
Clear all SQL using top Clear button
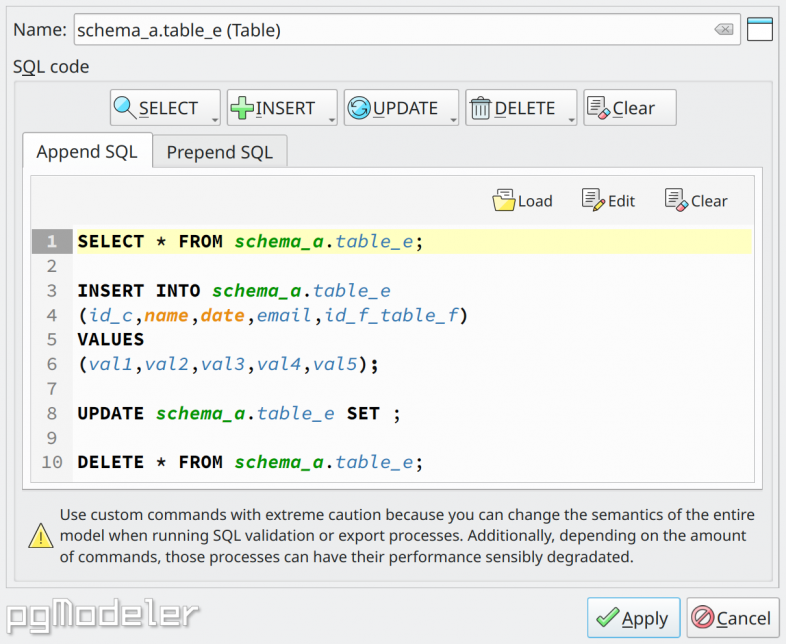click(x=630, y=108)
